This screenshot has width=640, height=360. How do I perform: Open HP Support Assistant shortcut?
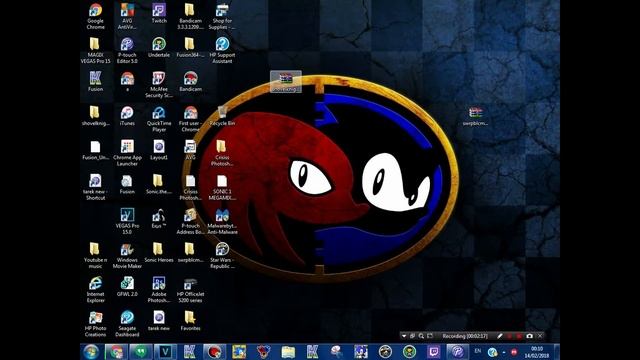point(222,51)
